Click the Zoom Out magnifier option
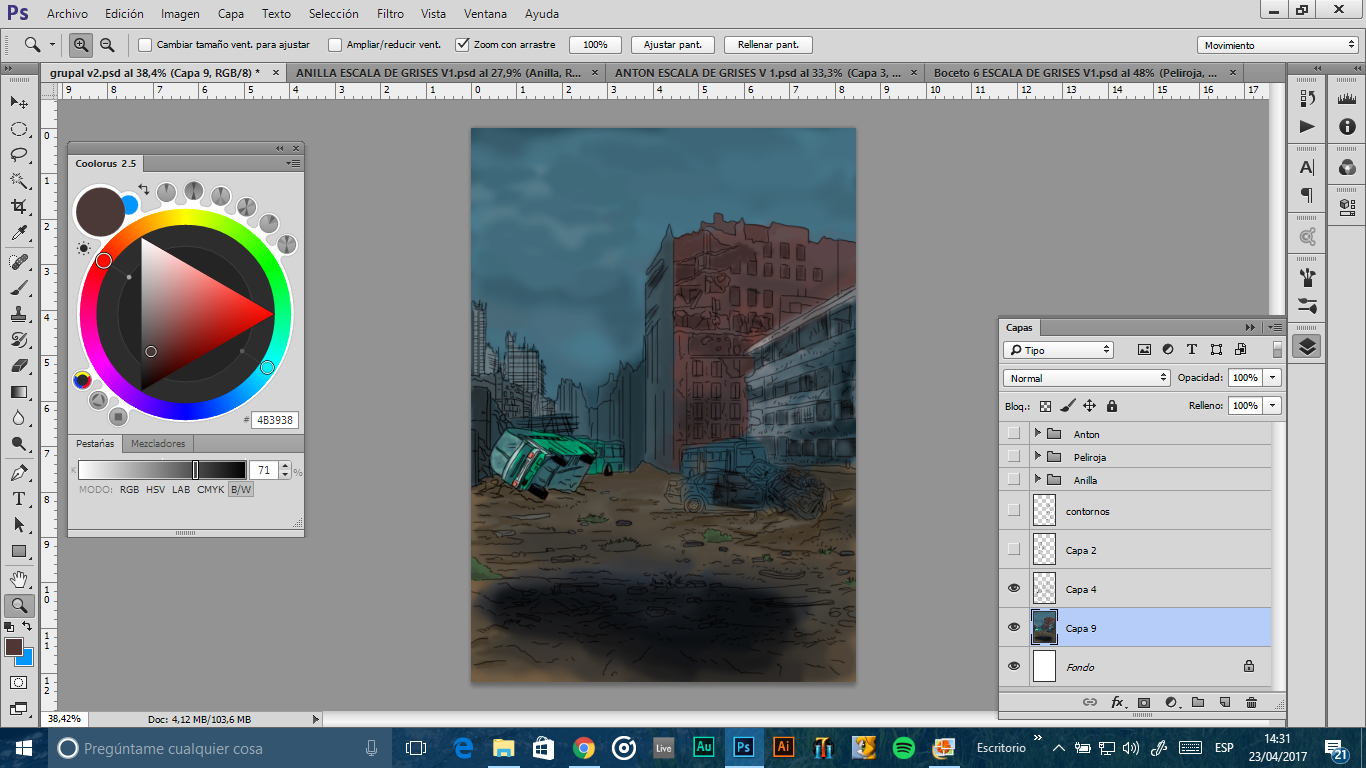The height and width of the screenshot is (768, 1366). tap(106, 45)
